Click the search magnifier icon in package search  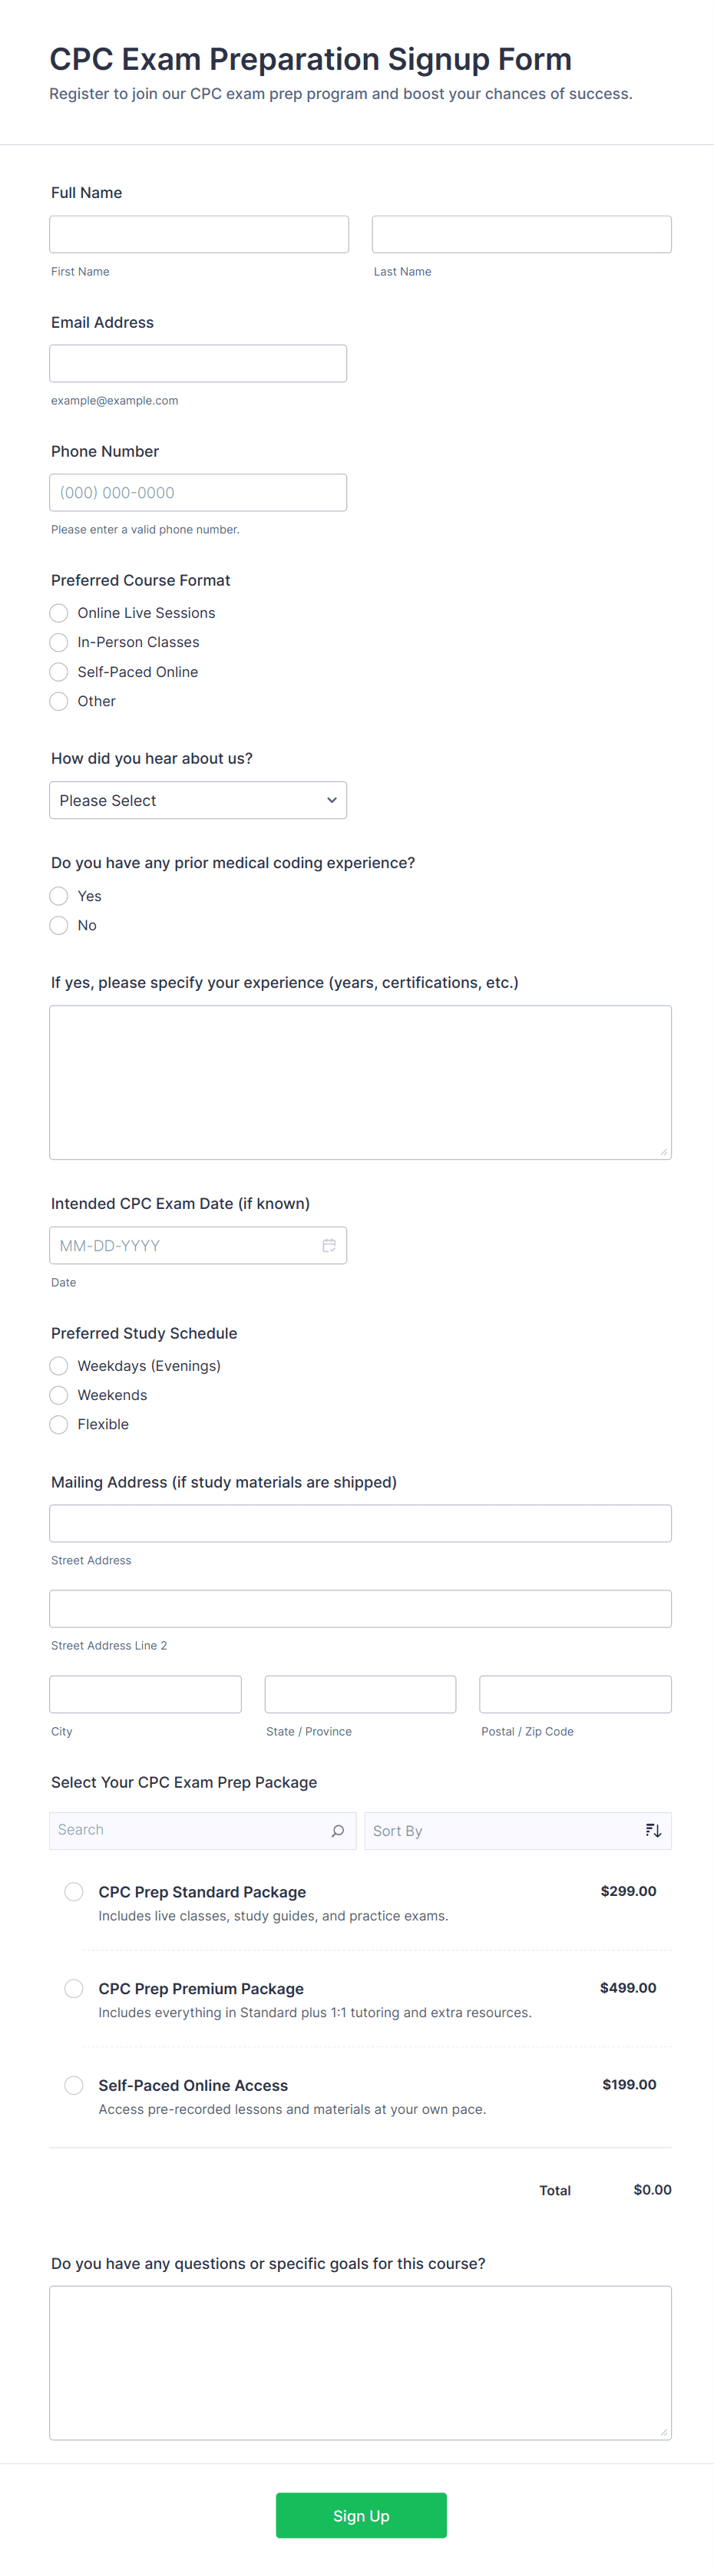337,1831
